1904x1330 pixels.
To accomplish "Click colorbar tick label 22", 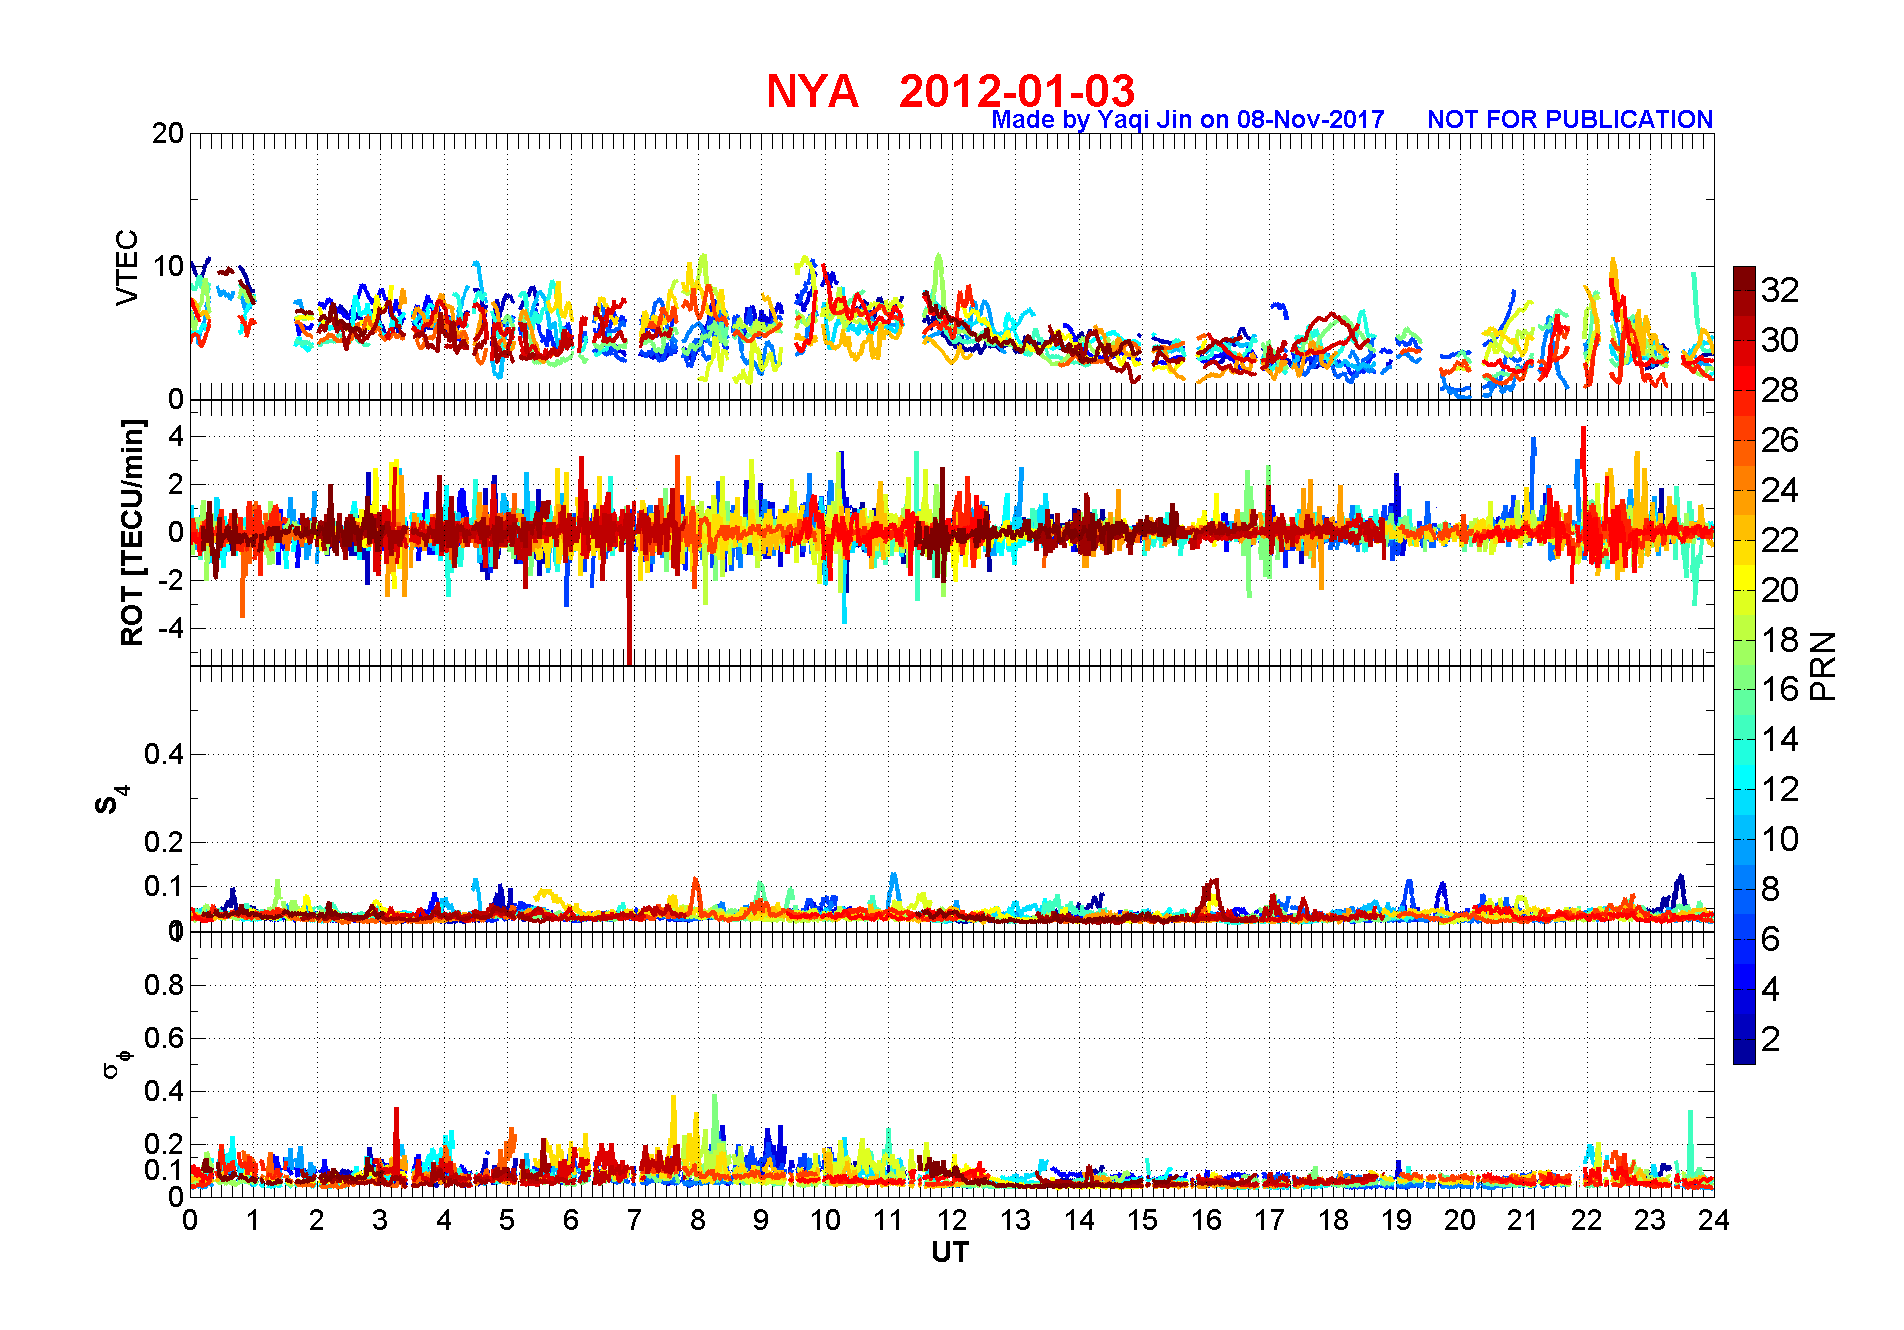I will coord(1780,540).
